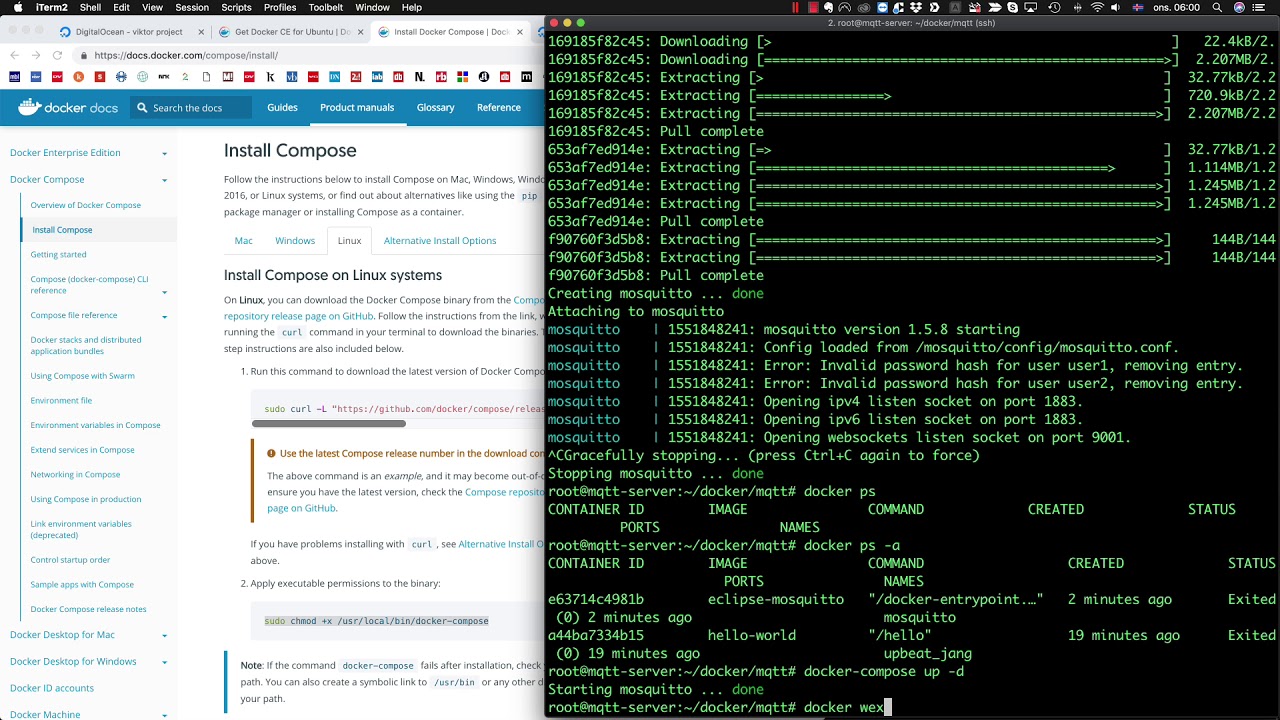Screen dimensions: 1280x720
Task: Open the N. bookmark icon
Action: click(x=419, y=77)
